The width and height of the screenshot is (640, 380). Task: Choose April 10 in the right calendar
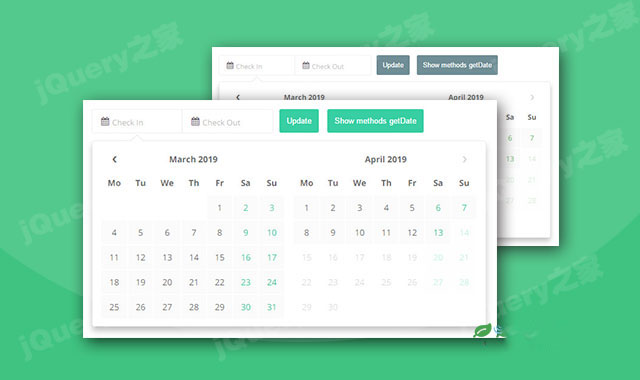360,233
